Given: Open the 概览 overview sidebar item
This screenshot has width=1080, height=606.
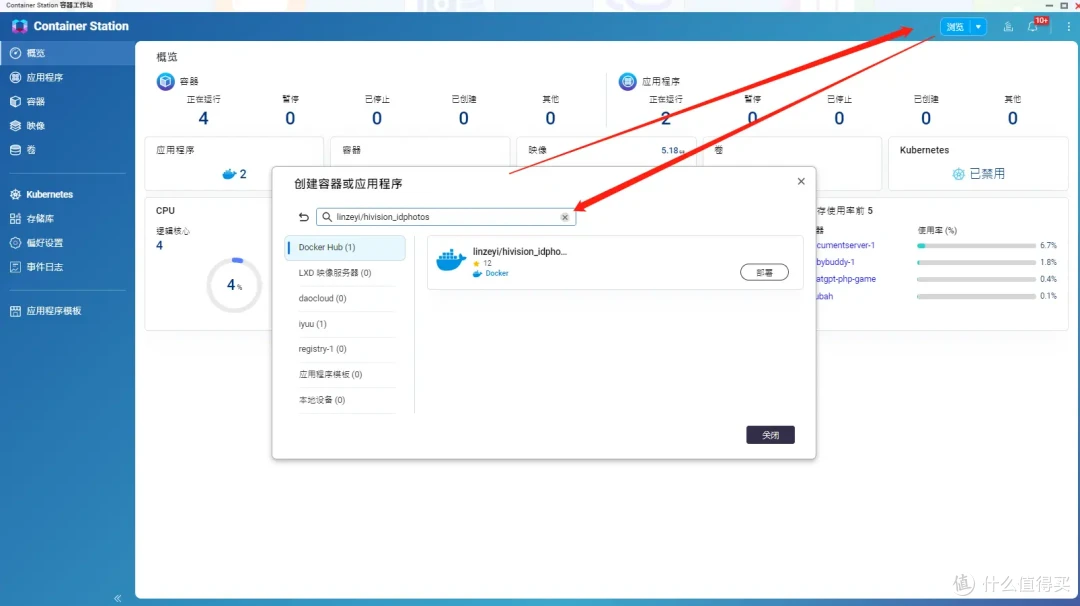Looking at the screenshot, I should (x=67, y=53).
